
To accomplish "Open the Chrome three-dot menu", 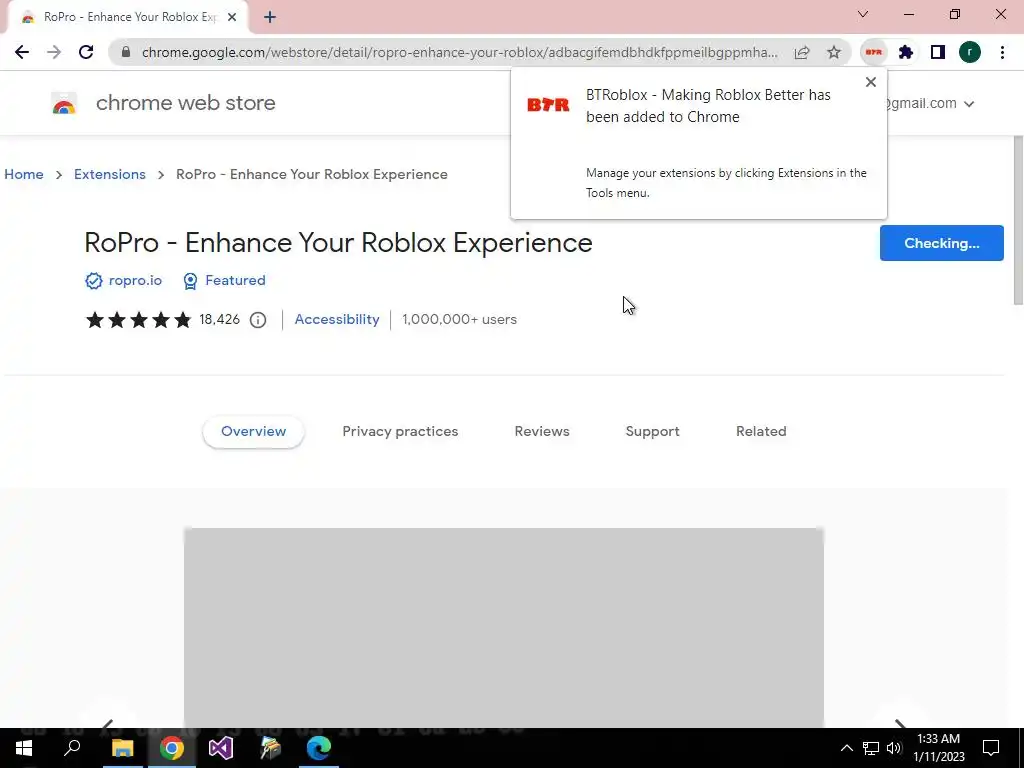I will pyautogui.click(x=1002, y=52).
